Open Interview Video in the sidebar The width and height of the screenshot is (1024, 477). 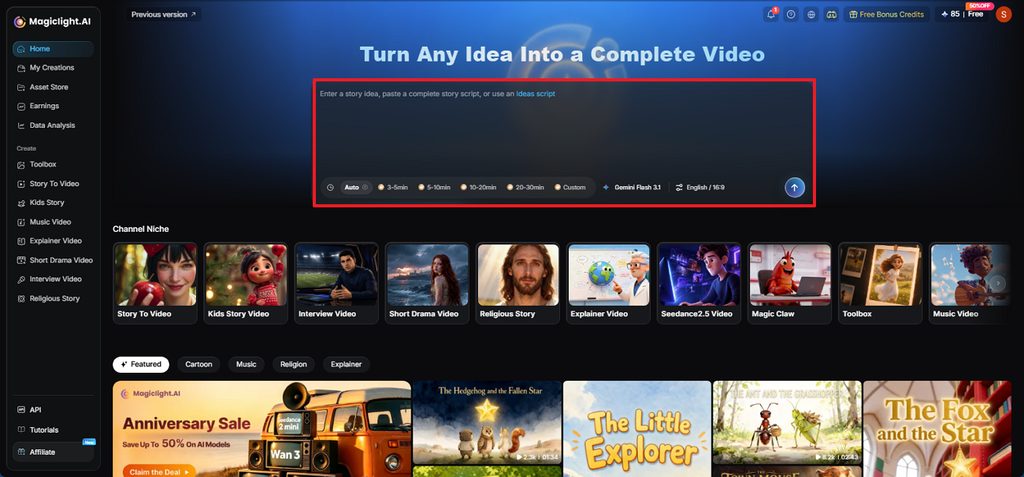point(53,279)
